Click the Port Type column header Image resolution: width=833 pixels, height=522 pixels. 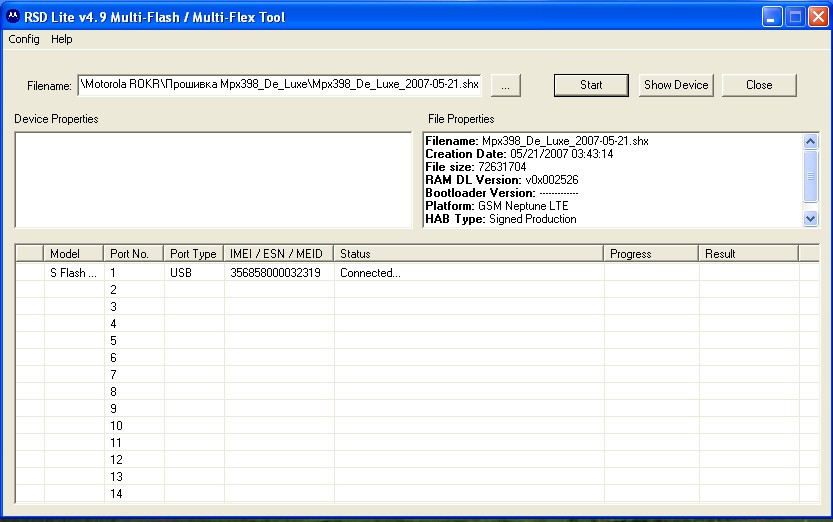pos(194,254)
